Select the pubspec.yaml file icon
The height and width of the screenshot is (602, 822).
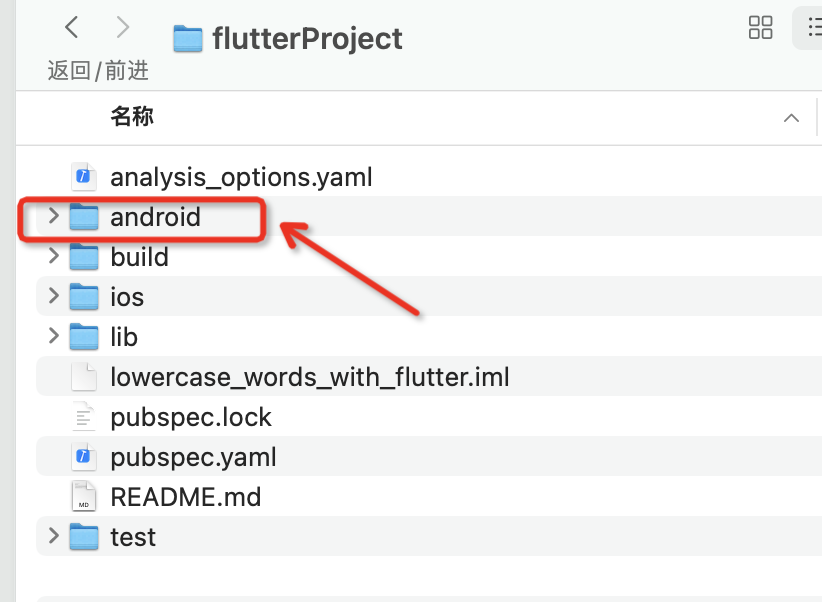tap(83, 456)
